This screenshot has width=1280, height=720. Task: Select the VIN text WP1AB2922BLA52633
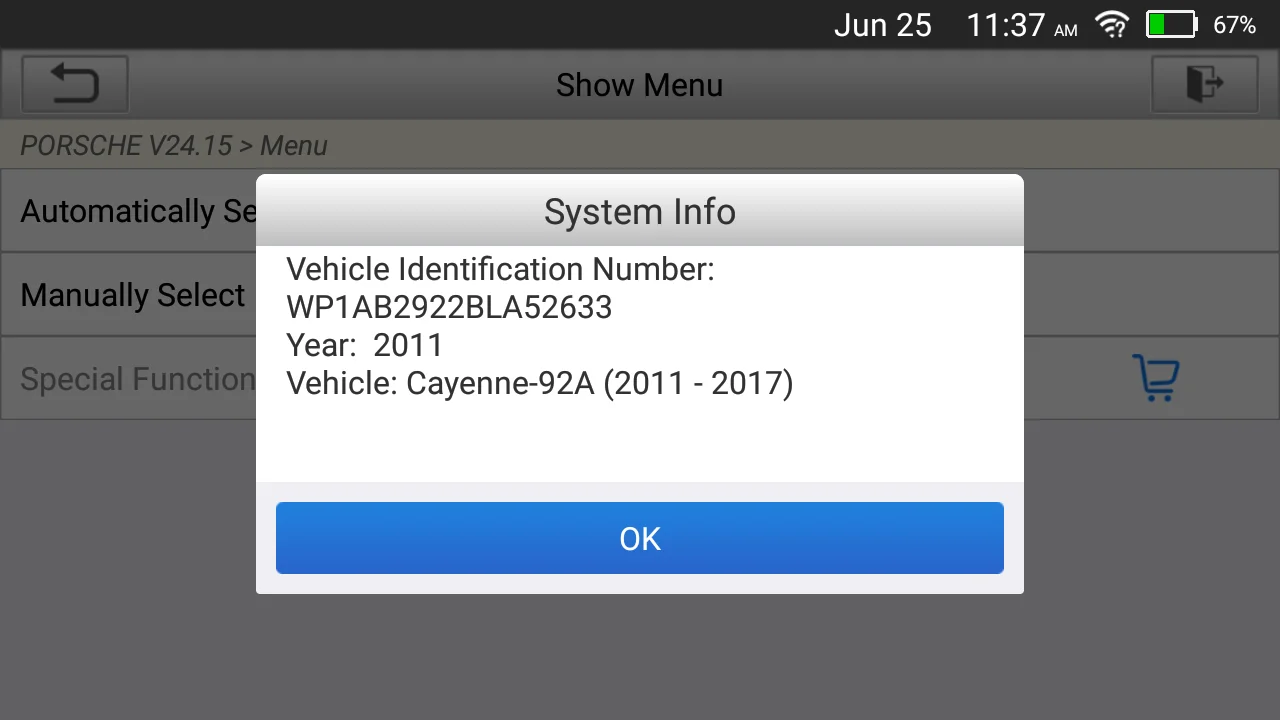click(449, 307)
